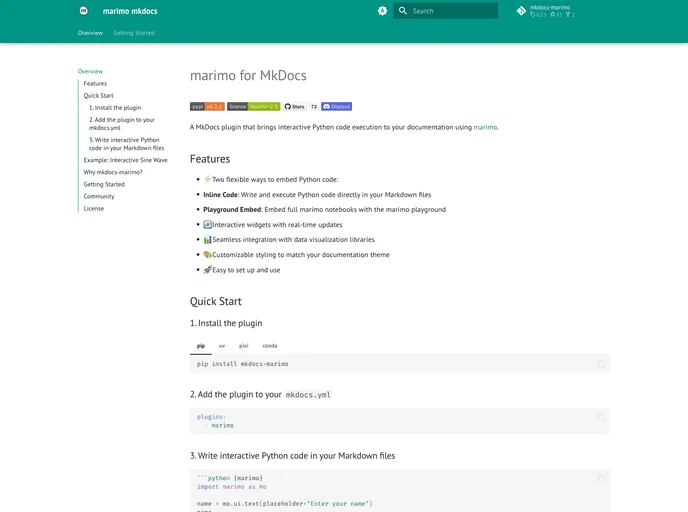Go to '3. Write interactive Python' sidebar entry
688x512 pixels.
coord(126,144)
